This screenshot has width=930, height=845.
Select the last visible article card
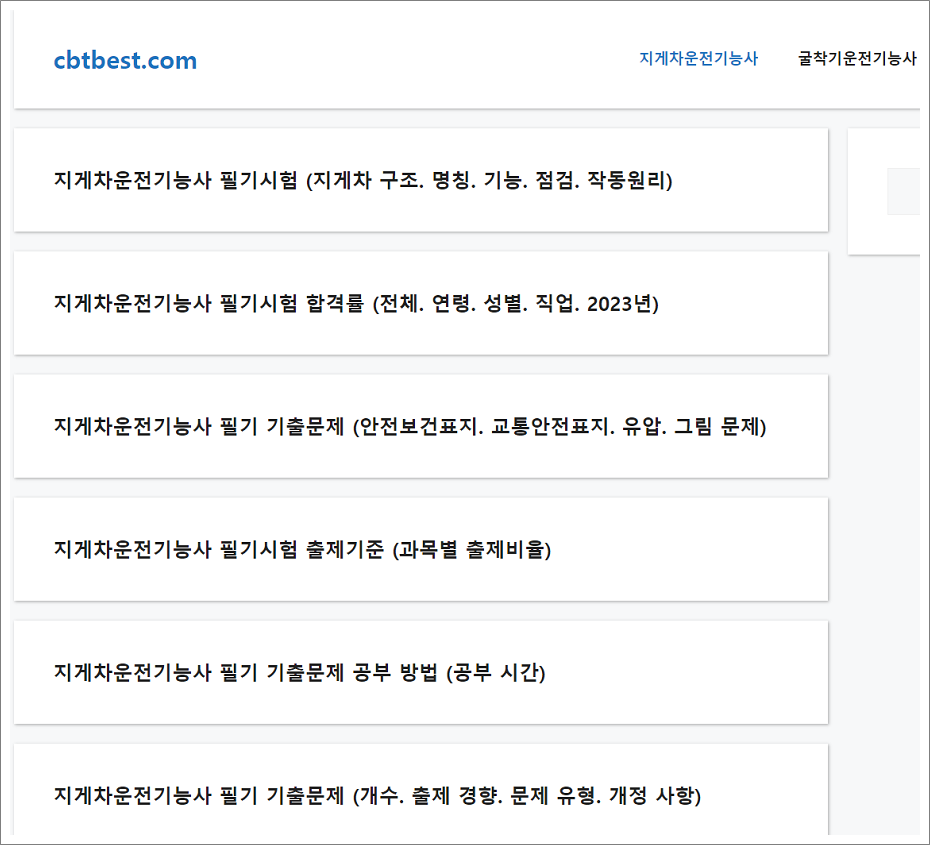click(420, 794)
